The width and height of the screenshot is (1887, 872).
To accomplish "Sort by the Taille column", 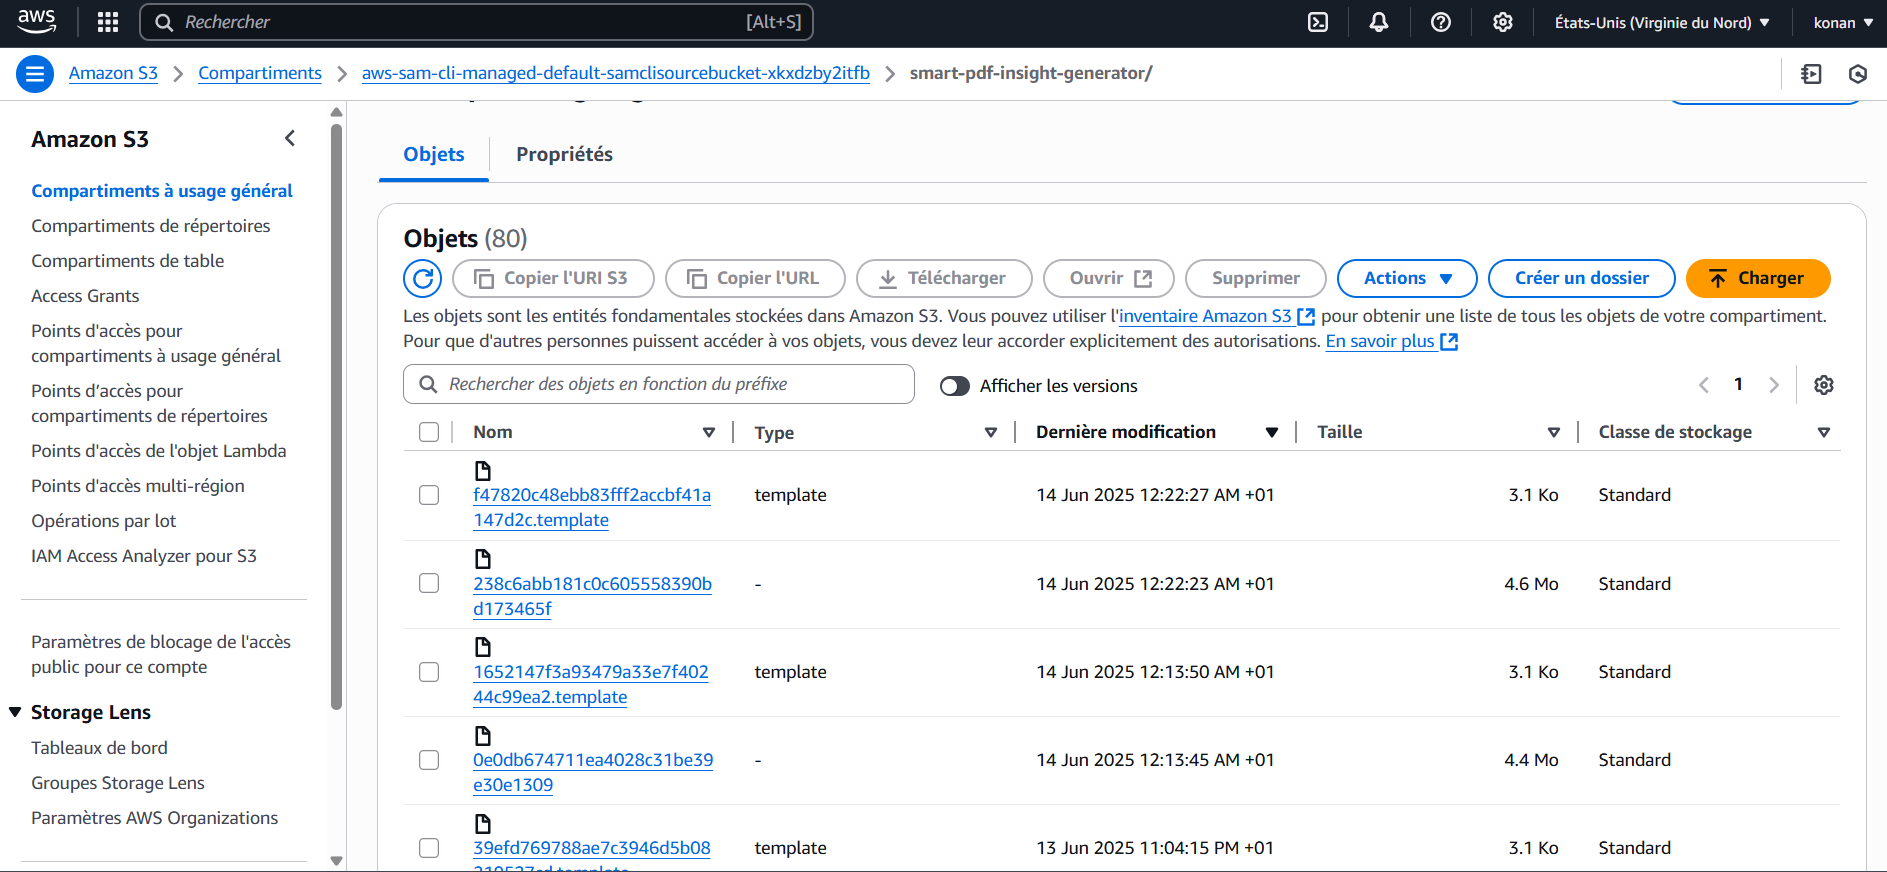I will (x=1554, y=432).
